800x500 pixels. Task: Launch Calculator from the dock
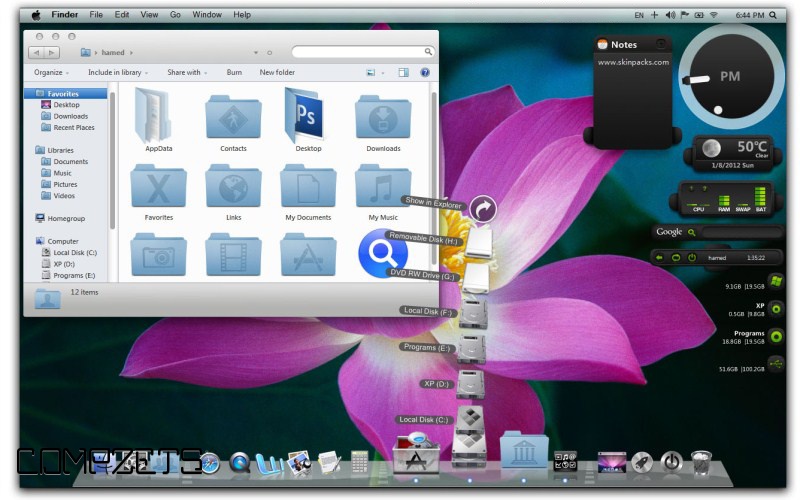(359, 463)
